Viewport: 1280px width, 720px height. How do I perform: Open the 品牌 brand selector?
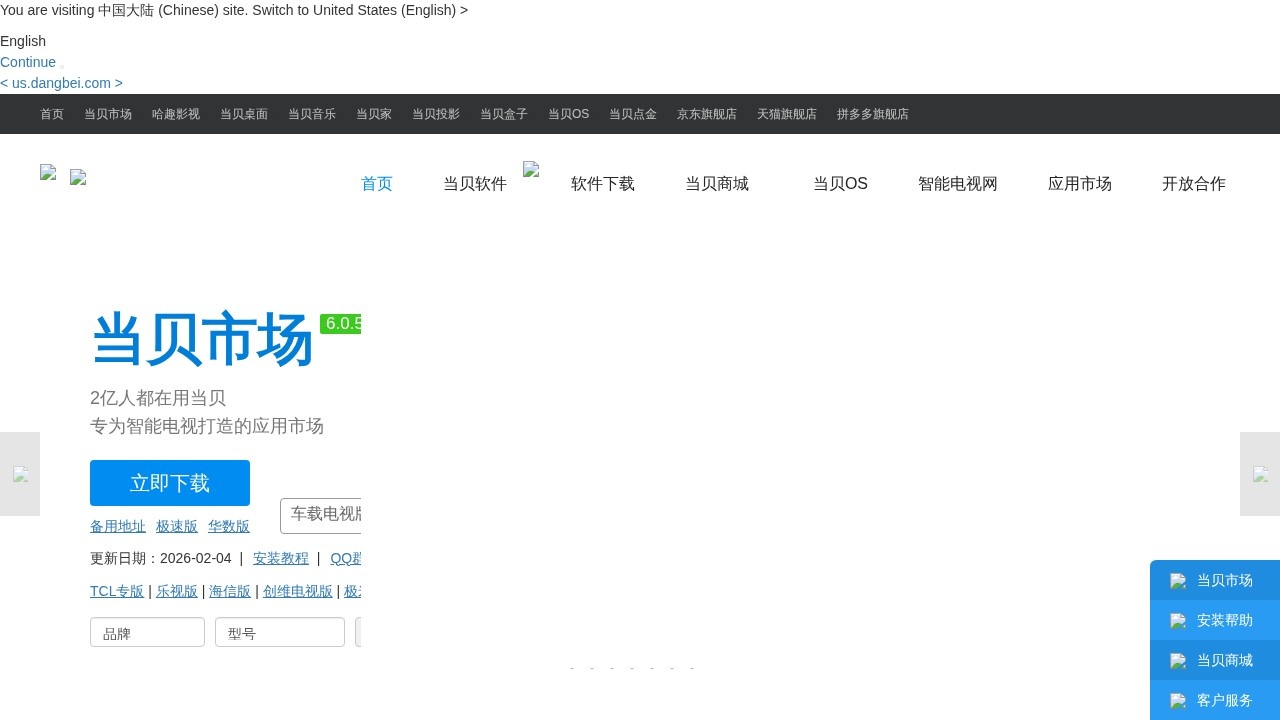coord(147,633)
